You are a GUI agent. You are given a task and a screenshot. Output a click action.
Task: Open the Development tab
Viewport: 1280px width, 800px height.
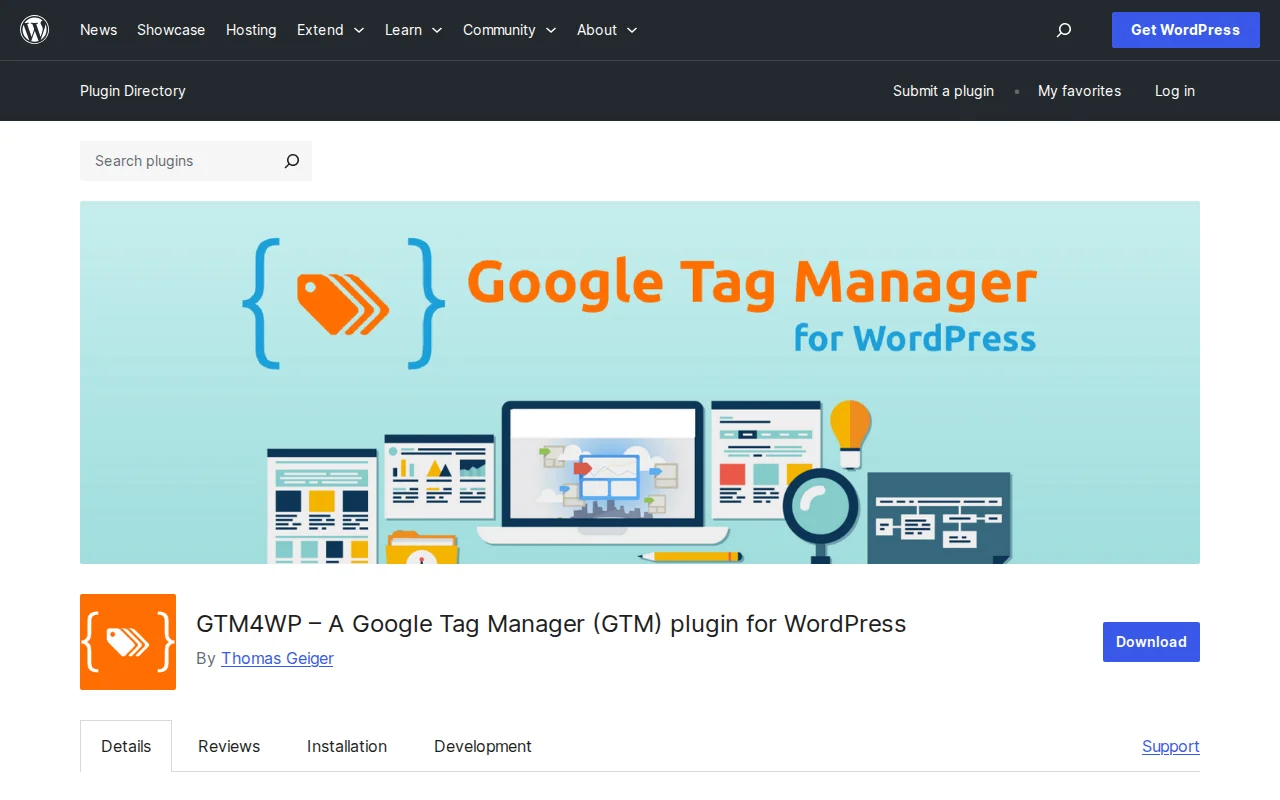point(483,746)
